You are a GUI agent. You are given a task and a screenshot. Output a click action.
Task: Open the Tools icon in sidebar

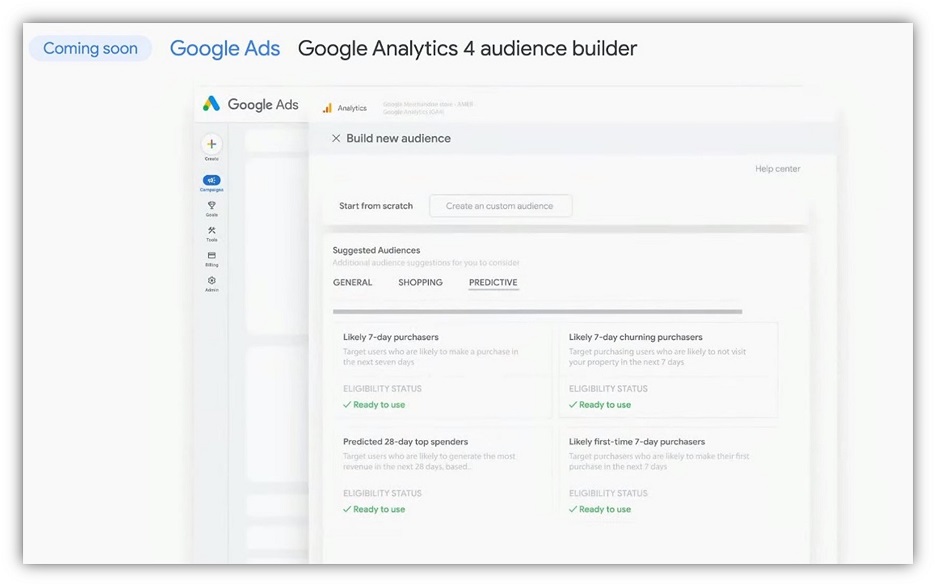pos(211,231)
